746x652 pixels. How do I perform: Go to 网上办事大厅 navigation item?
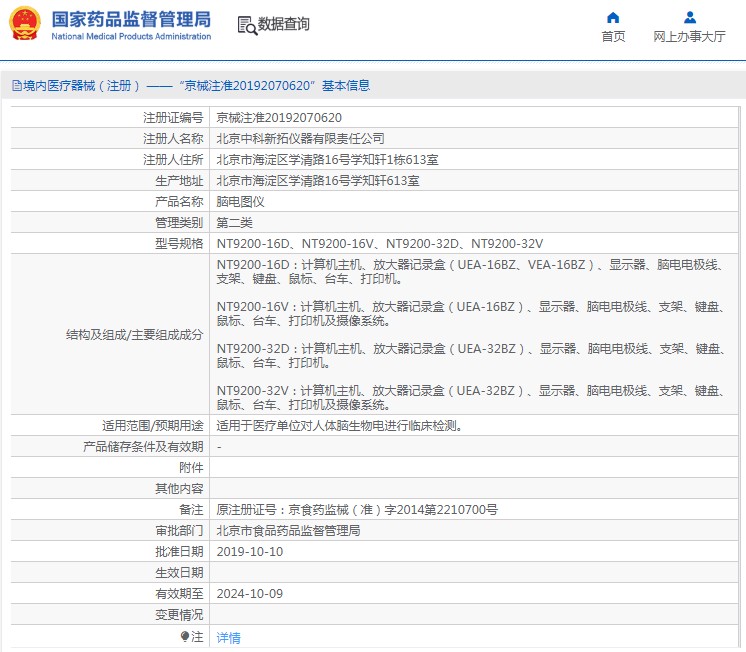[x=689, y=37]
